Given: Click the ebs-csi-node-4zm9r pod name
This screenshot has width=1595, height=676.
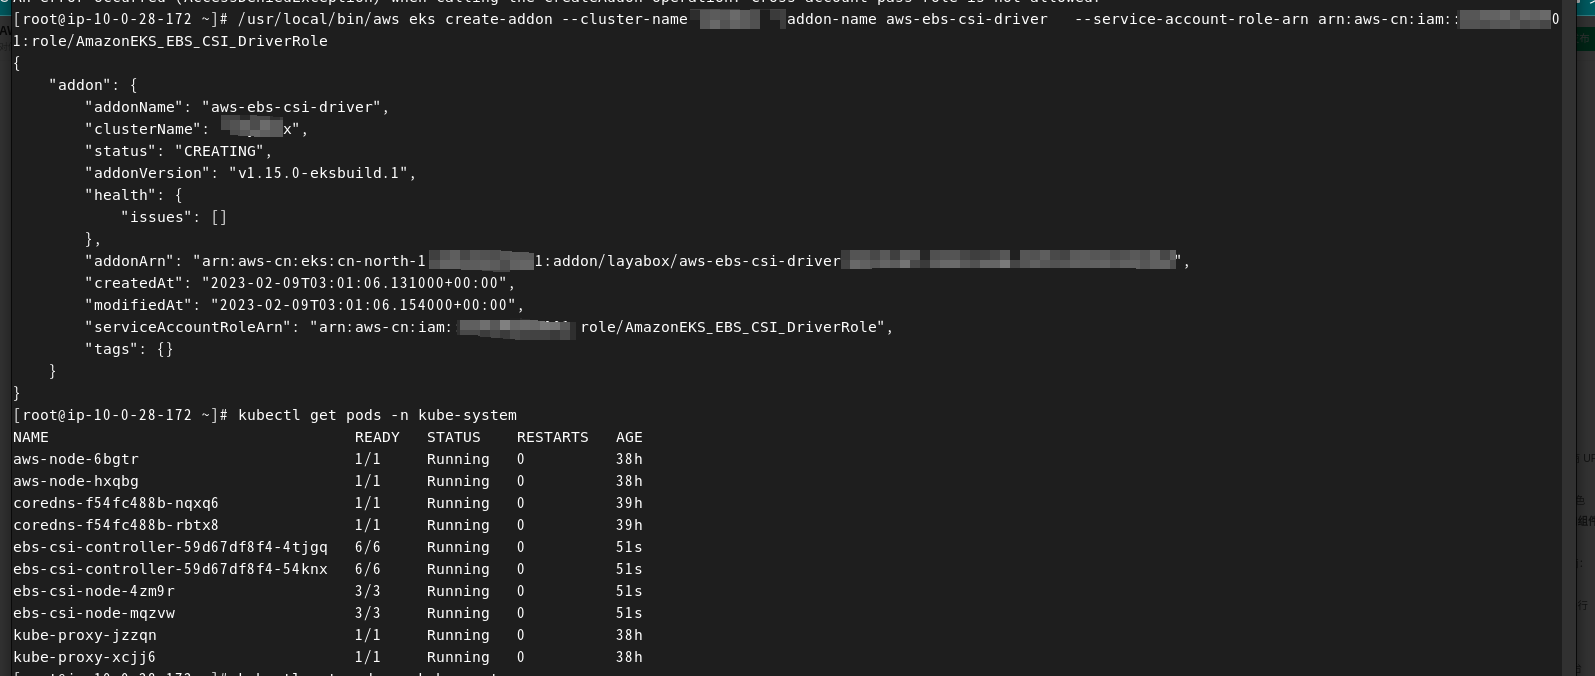Looking at the screenshot, I should point(94,591).
